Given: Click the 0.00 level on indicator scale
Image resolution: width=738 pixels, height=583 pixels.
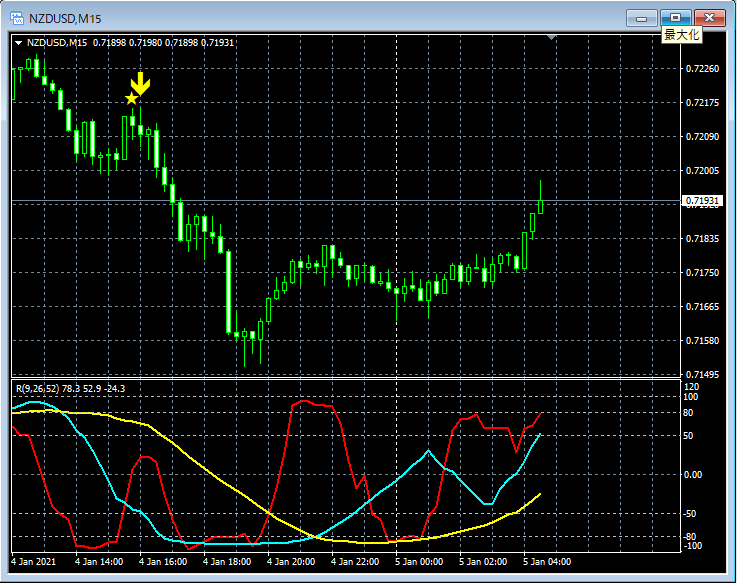Looking at the screenshot, I should pos(692,474).
